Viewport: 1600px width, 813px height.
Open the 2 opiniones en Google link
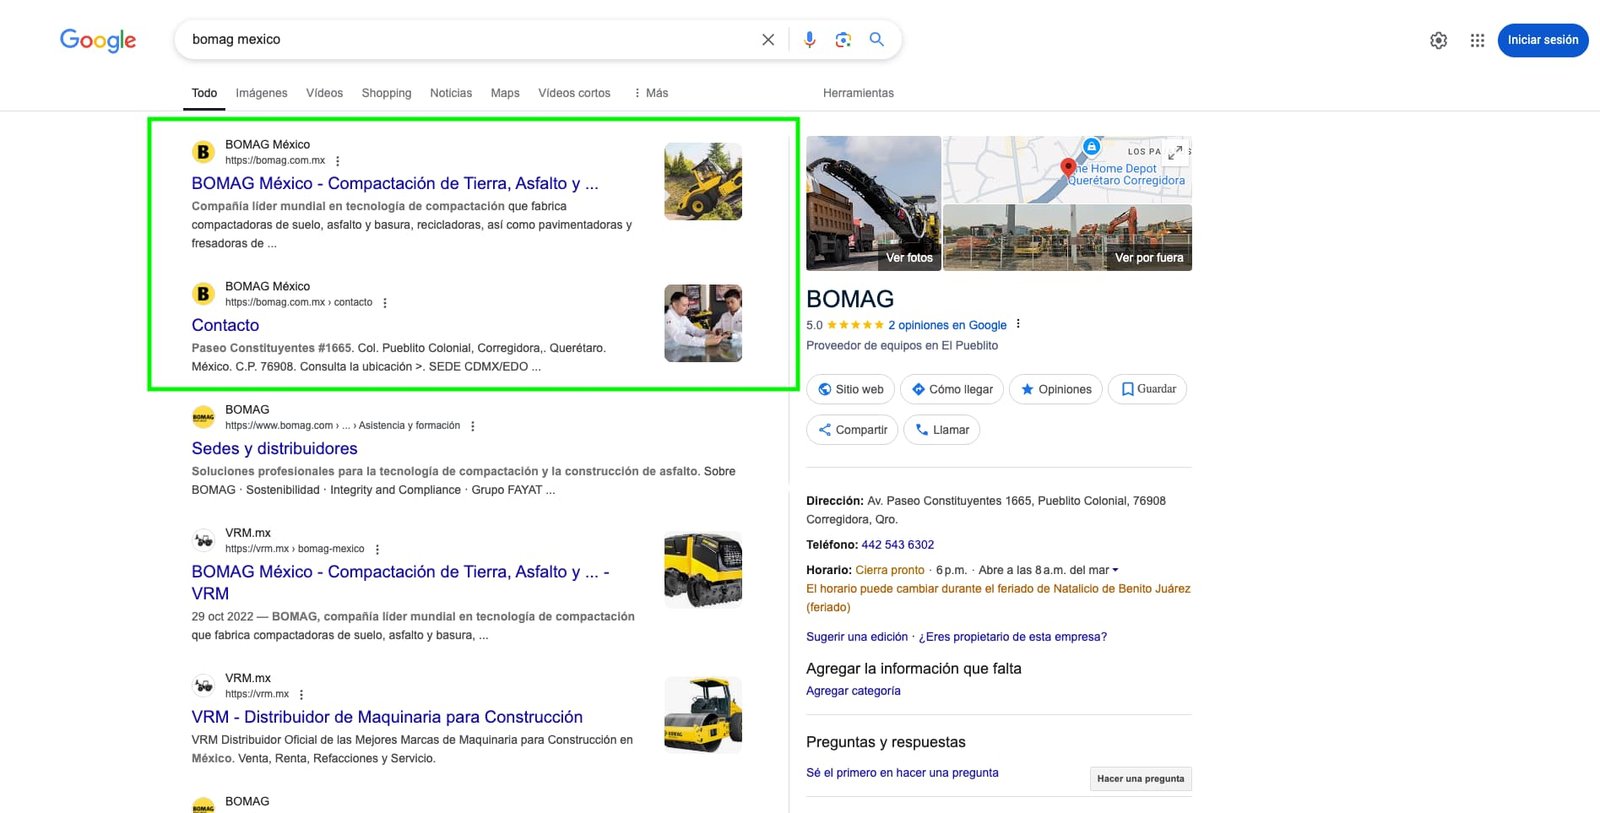(x=947, y=325)
